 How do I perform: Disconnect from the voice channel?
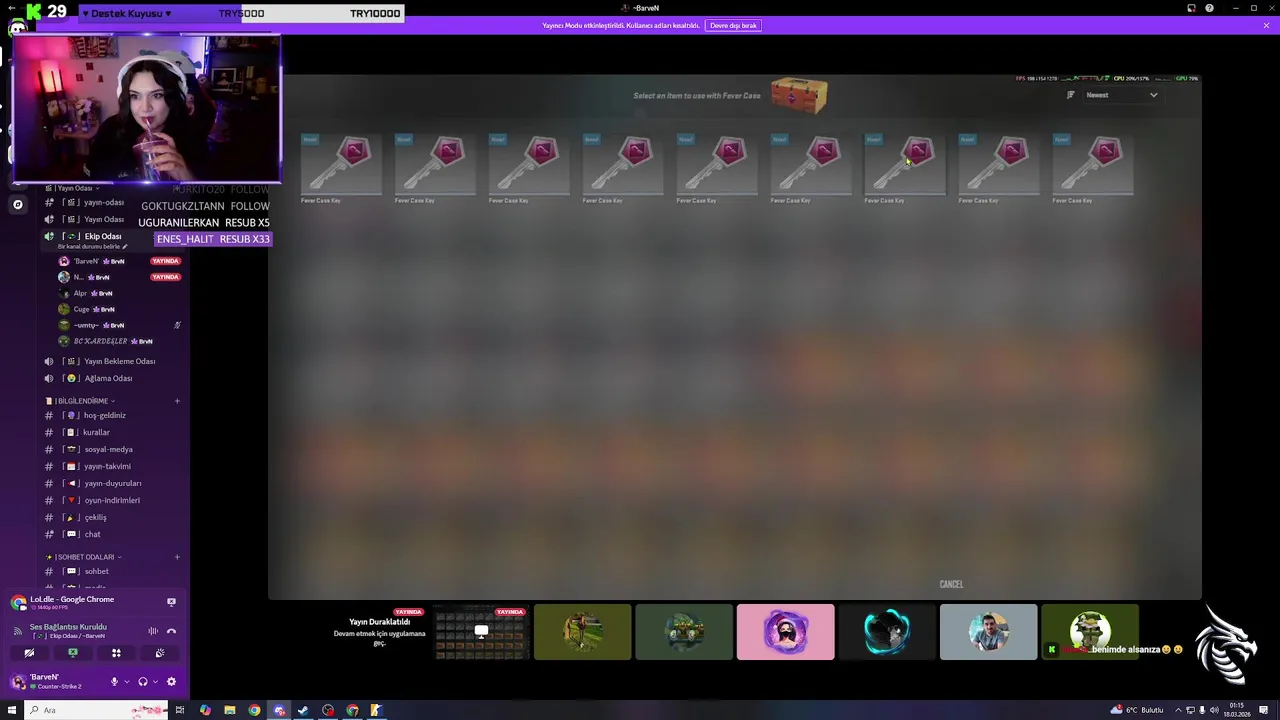pyautogui.click(x=171, y=631)
